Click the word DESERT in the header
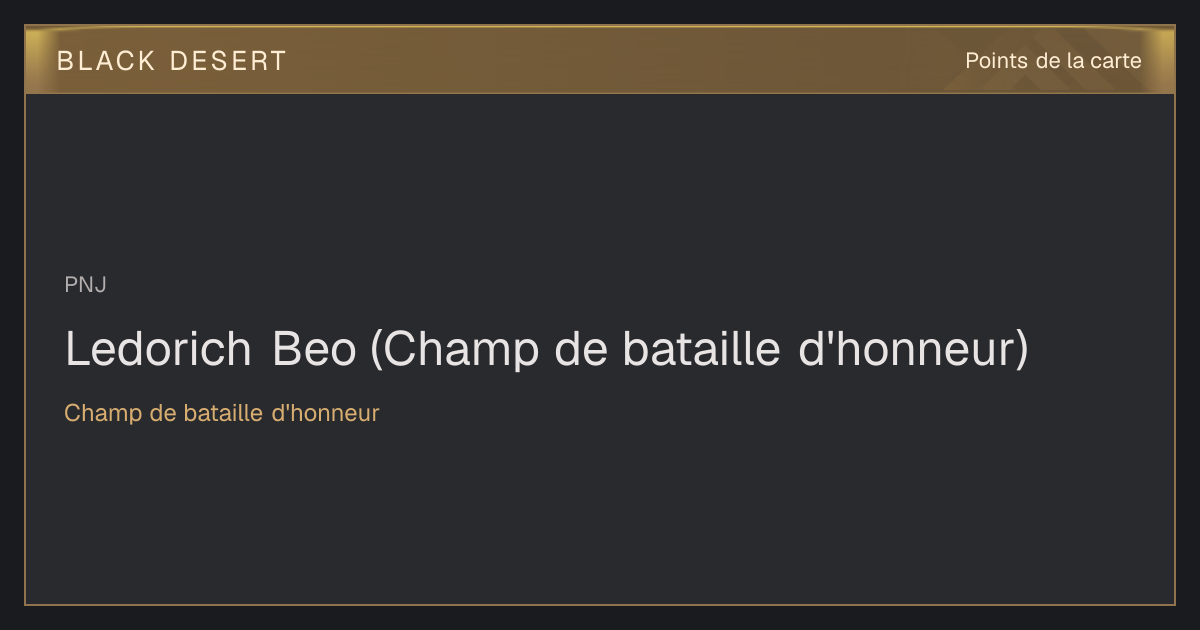 [x=228, y=61]
